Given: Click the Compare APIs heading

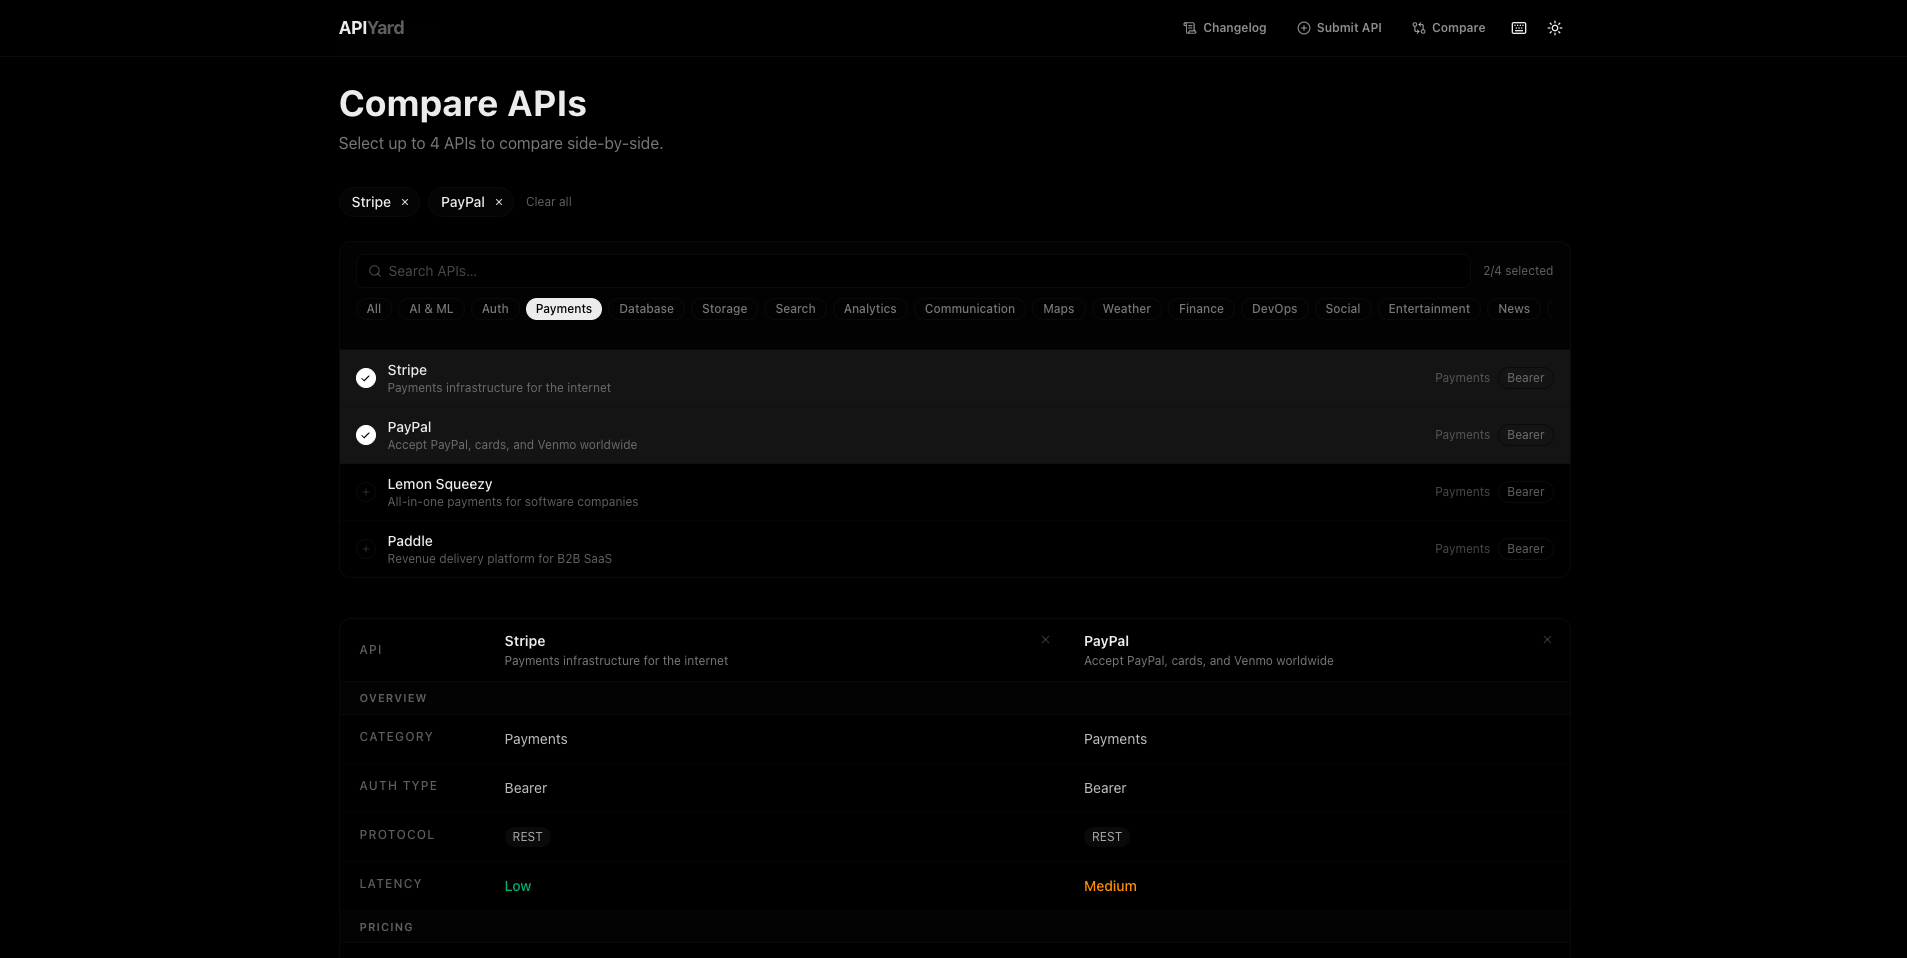Looking at the screenshot, I should (x=463, y=104).
